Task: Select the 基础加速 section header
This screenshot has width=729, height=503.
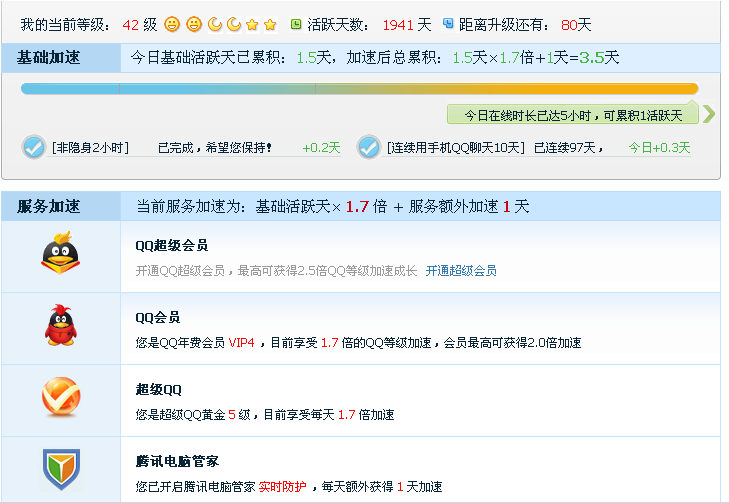Action: pyautogui.click(x=50, y=58)
